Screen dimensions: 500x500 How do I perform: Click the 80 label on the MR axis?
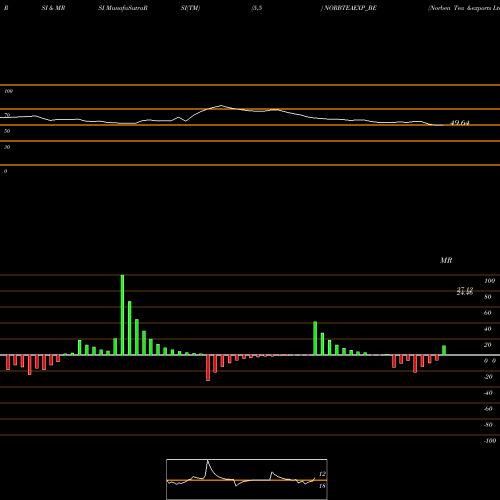tap(488, 297)
